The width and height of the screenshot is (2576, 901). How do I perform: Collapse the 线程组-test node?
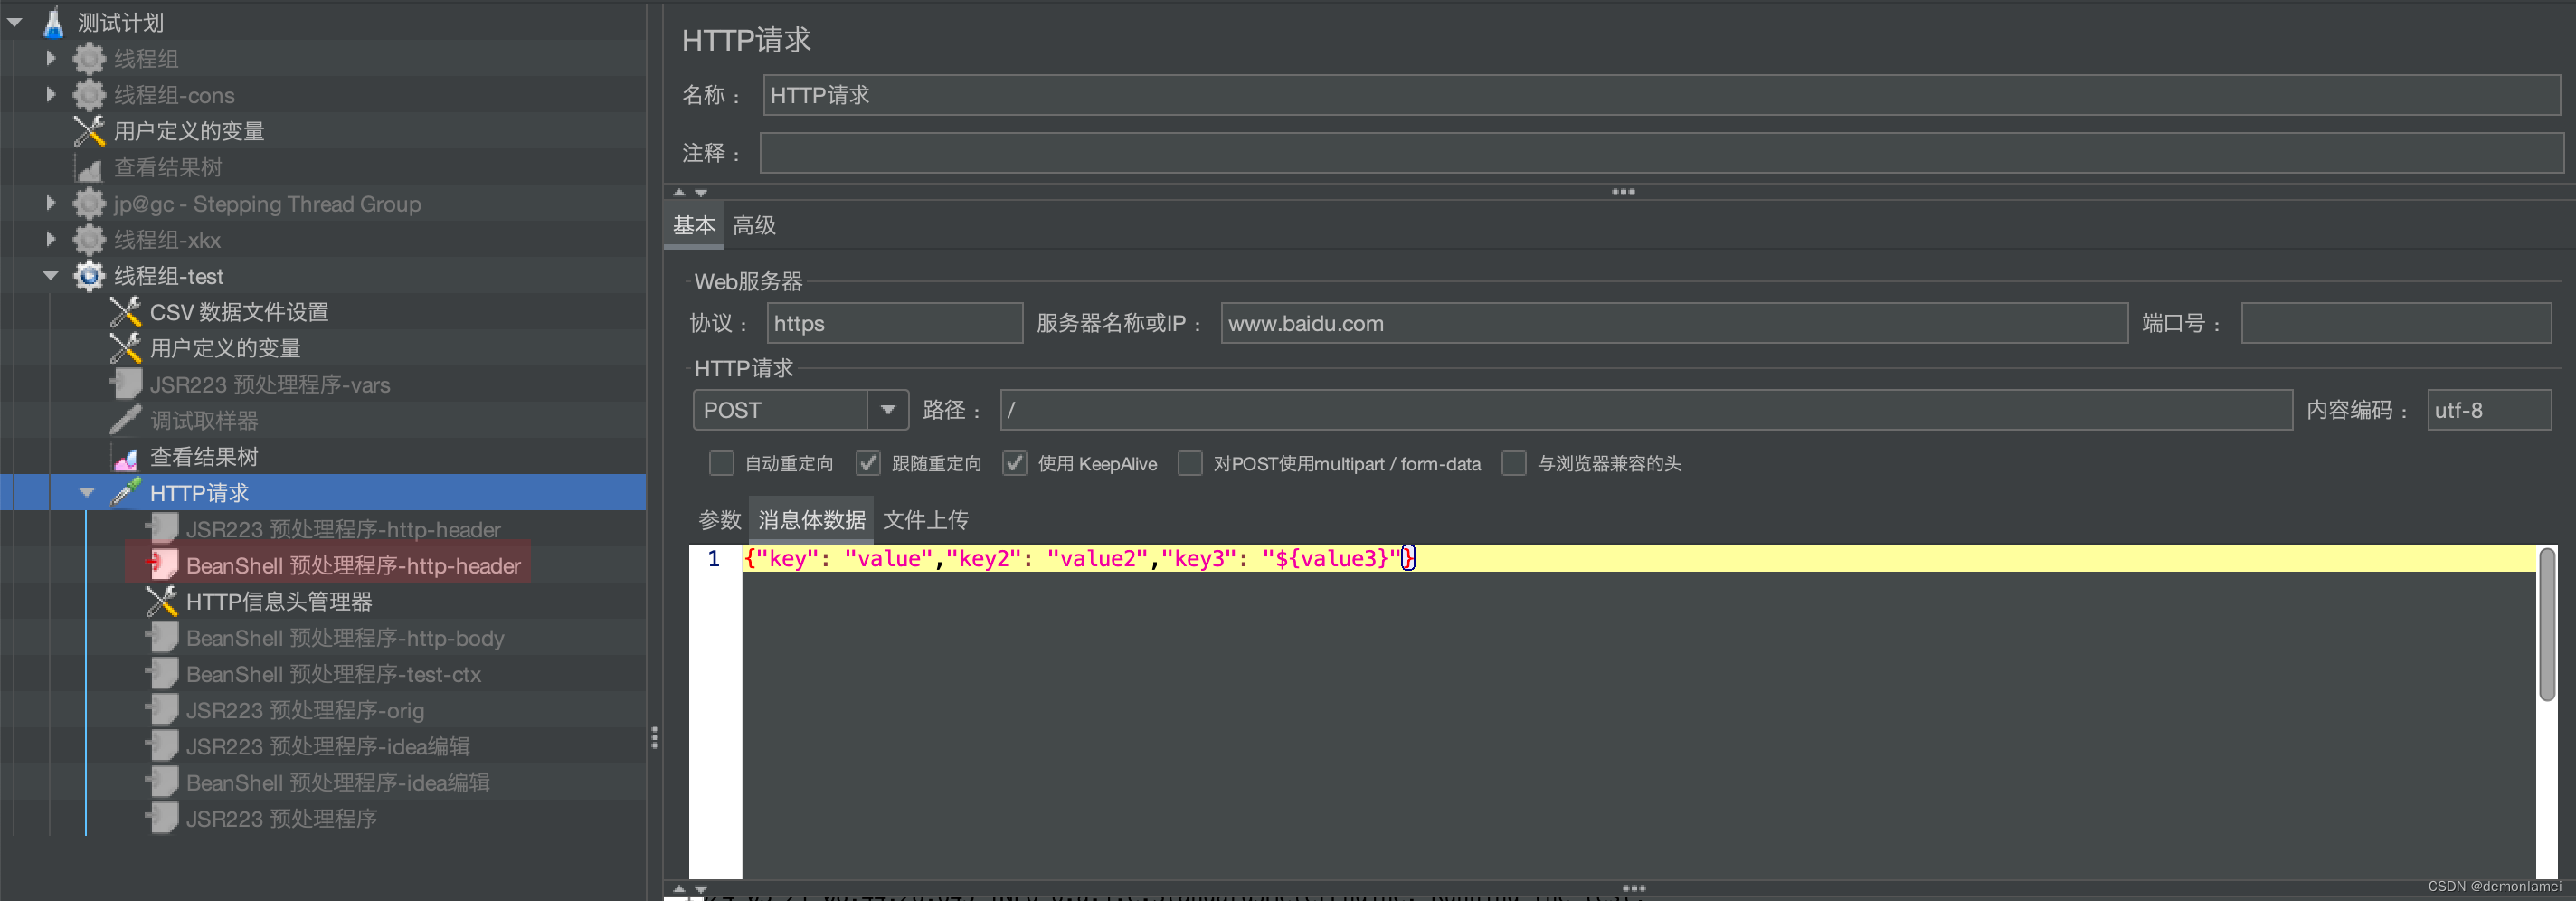pyautogui.click(x=51, y=276)
